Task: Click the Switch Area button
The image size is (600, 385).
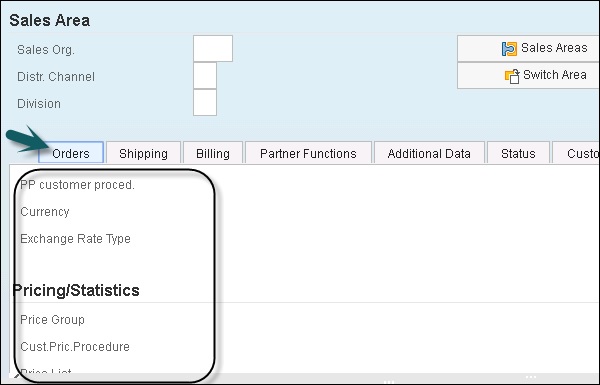Action: tap(528, 76)
